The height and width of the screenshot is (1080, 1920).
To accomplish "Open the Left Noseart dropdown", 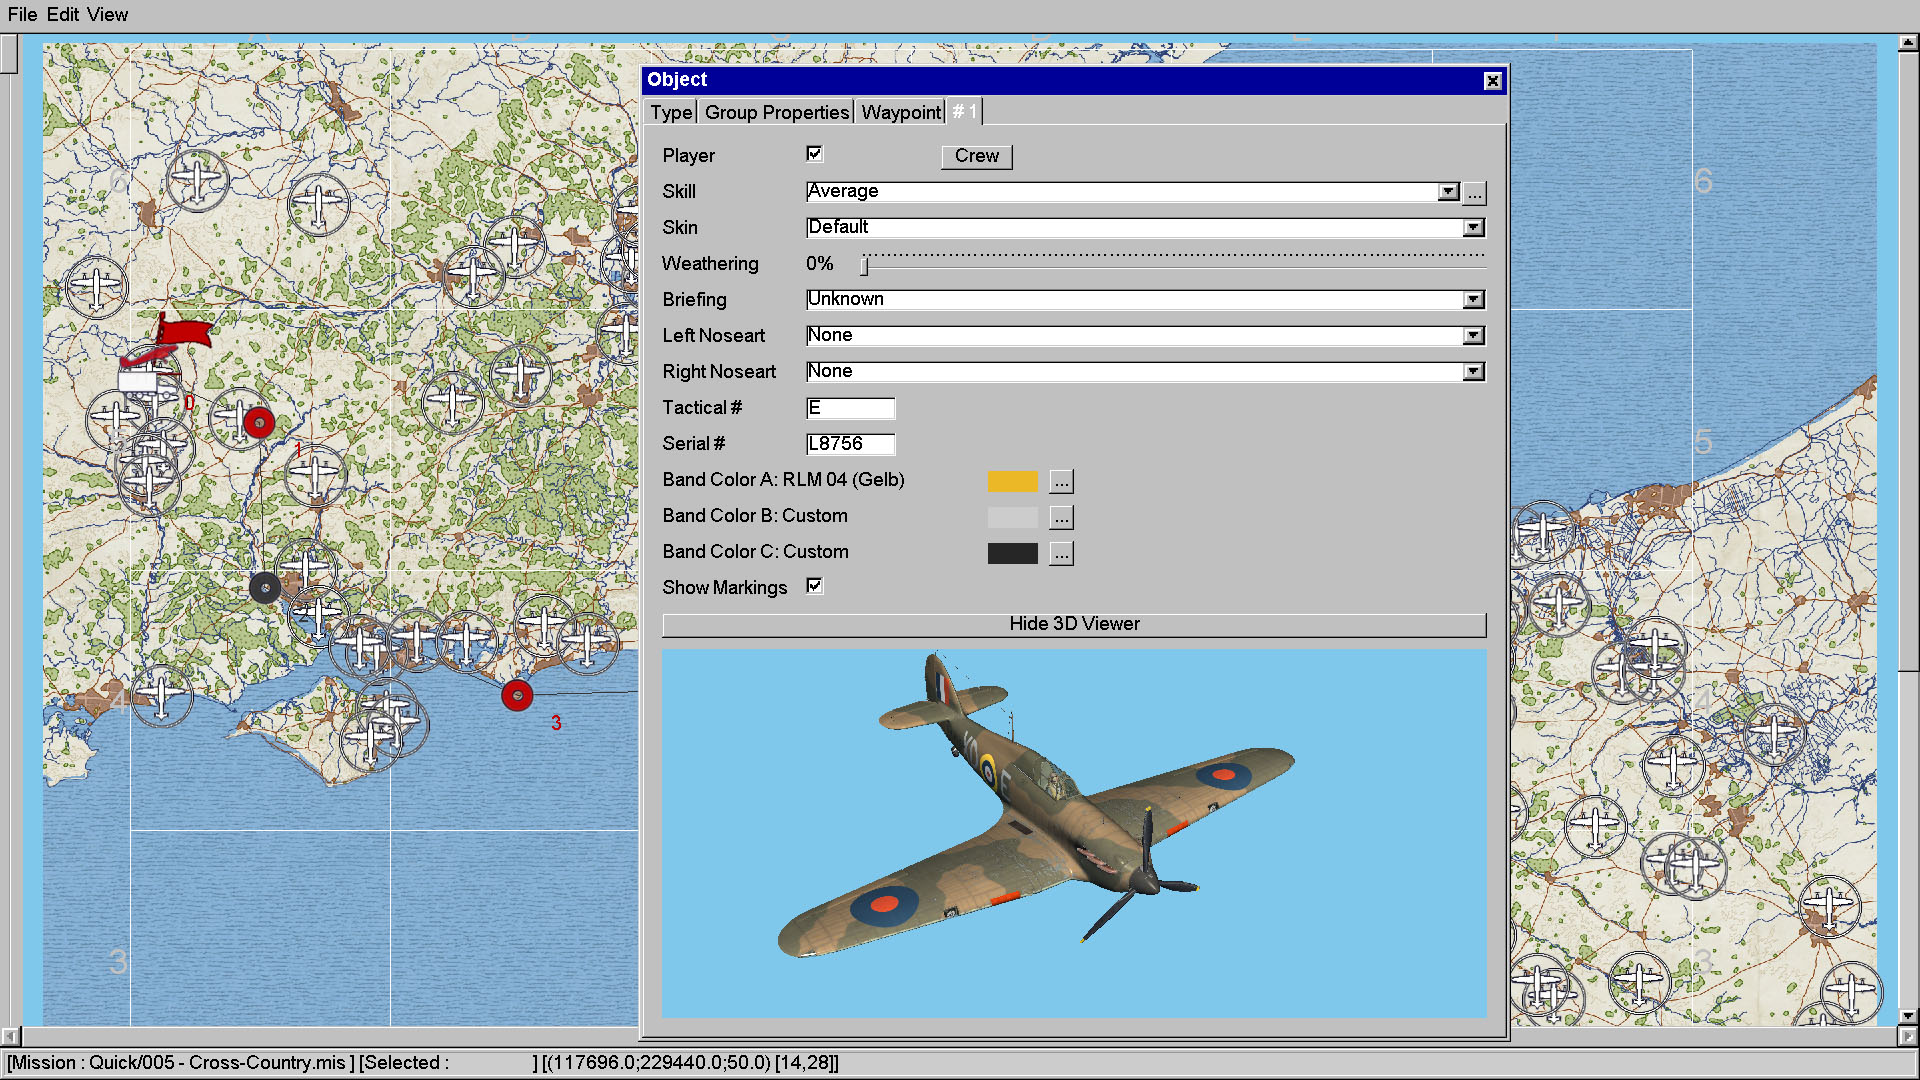I will tap(1473, 336).
